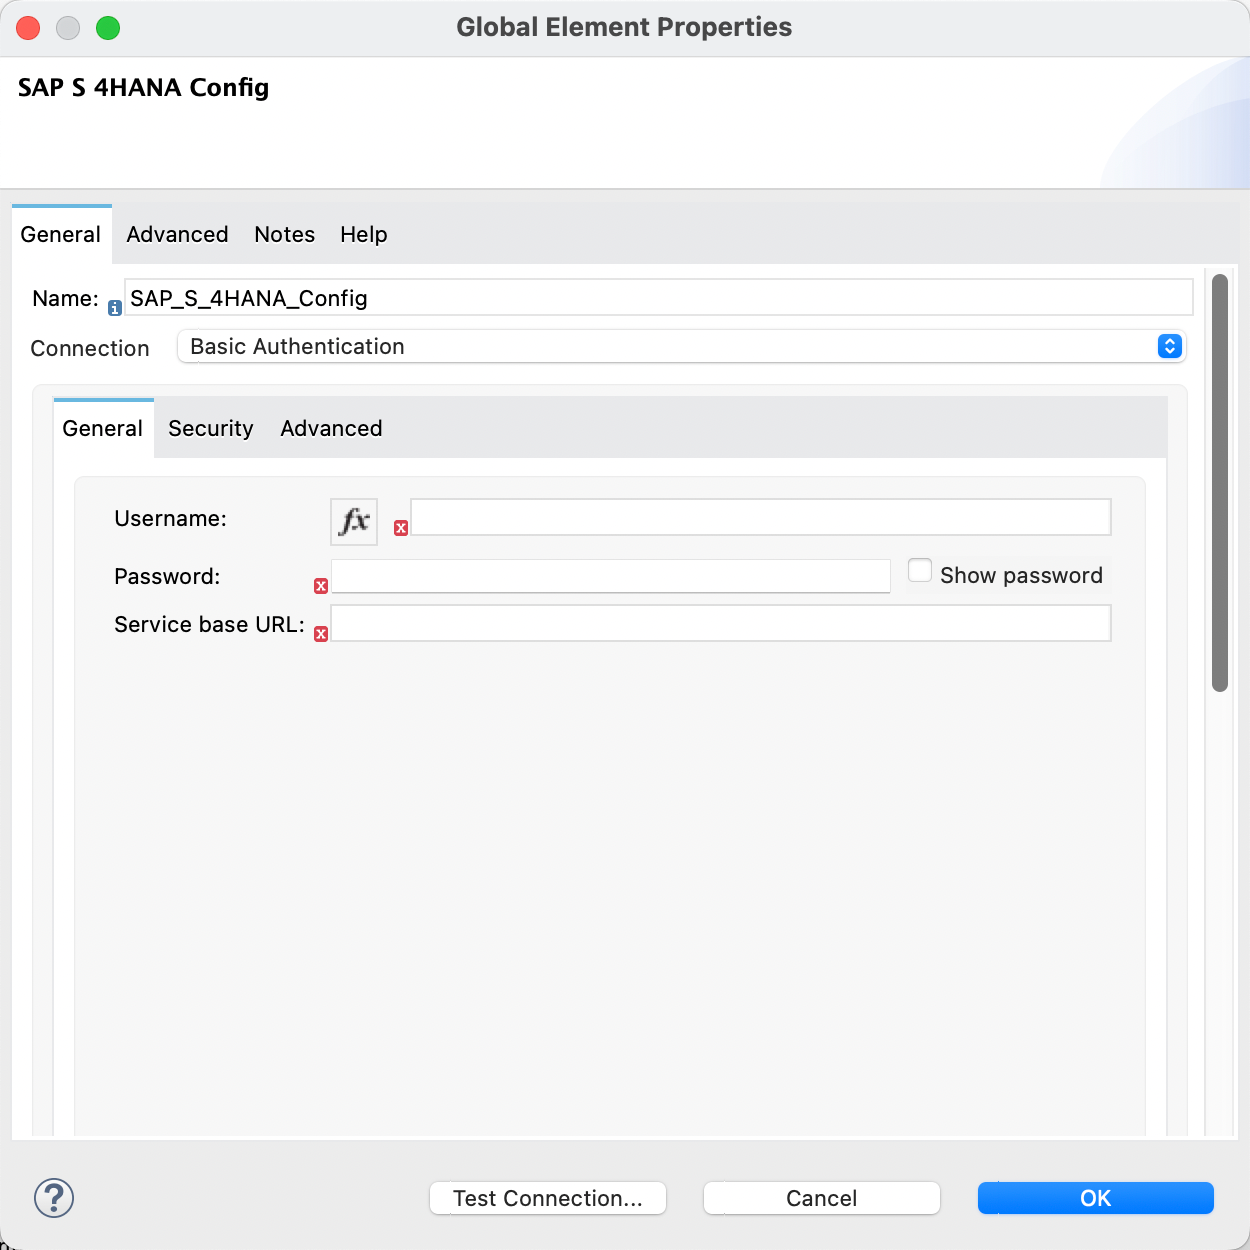Close the Global Element Properties window

pyautogui.click(x=28, y=28)
